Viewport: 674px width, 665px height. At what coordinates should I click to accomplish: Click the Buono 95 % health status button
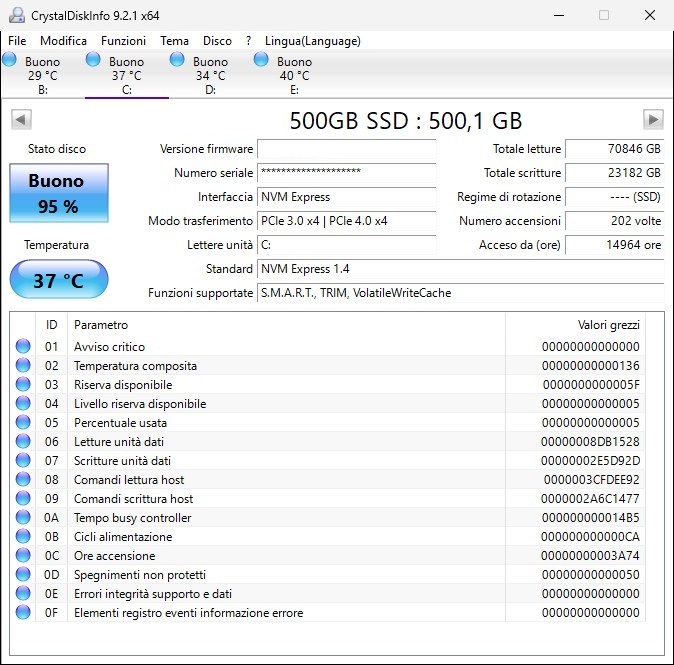click(x=59, y=193)
